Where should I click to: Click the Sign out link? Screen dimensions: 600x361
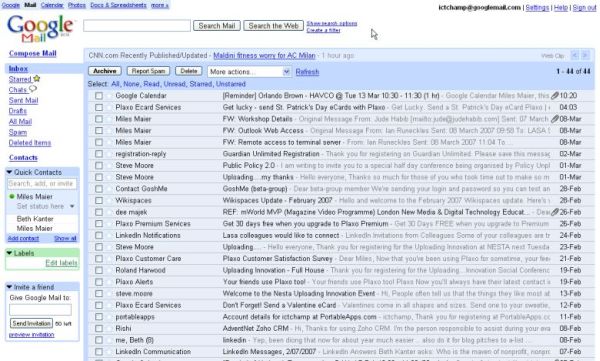584,8
